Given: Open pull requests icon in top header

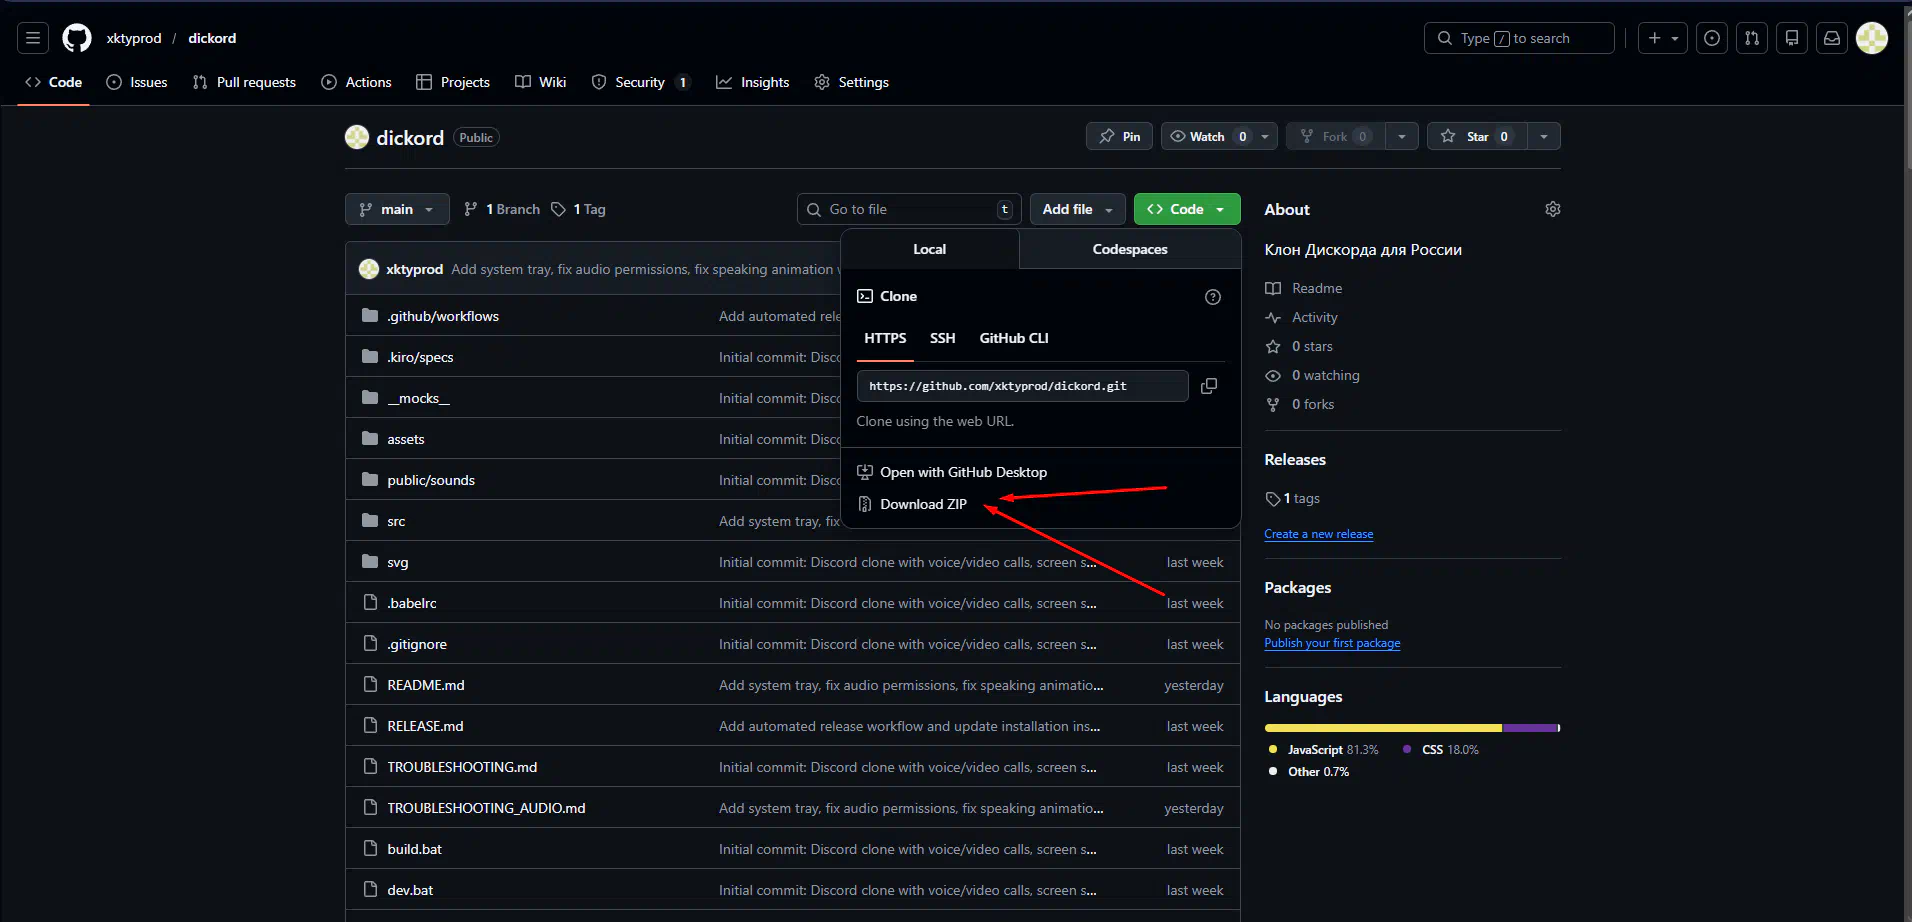Looking at the screenshot, I should 1751,38.
